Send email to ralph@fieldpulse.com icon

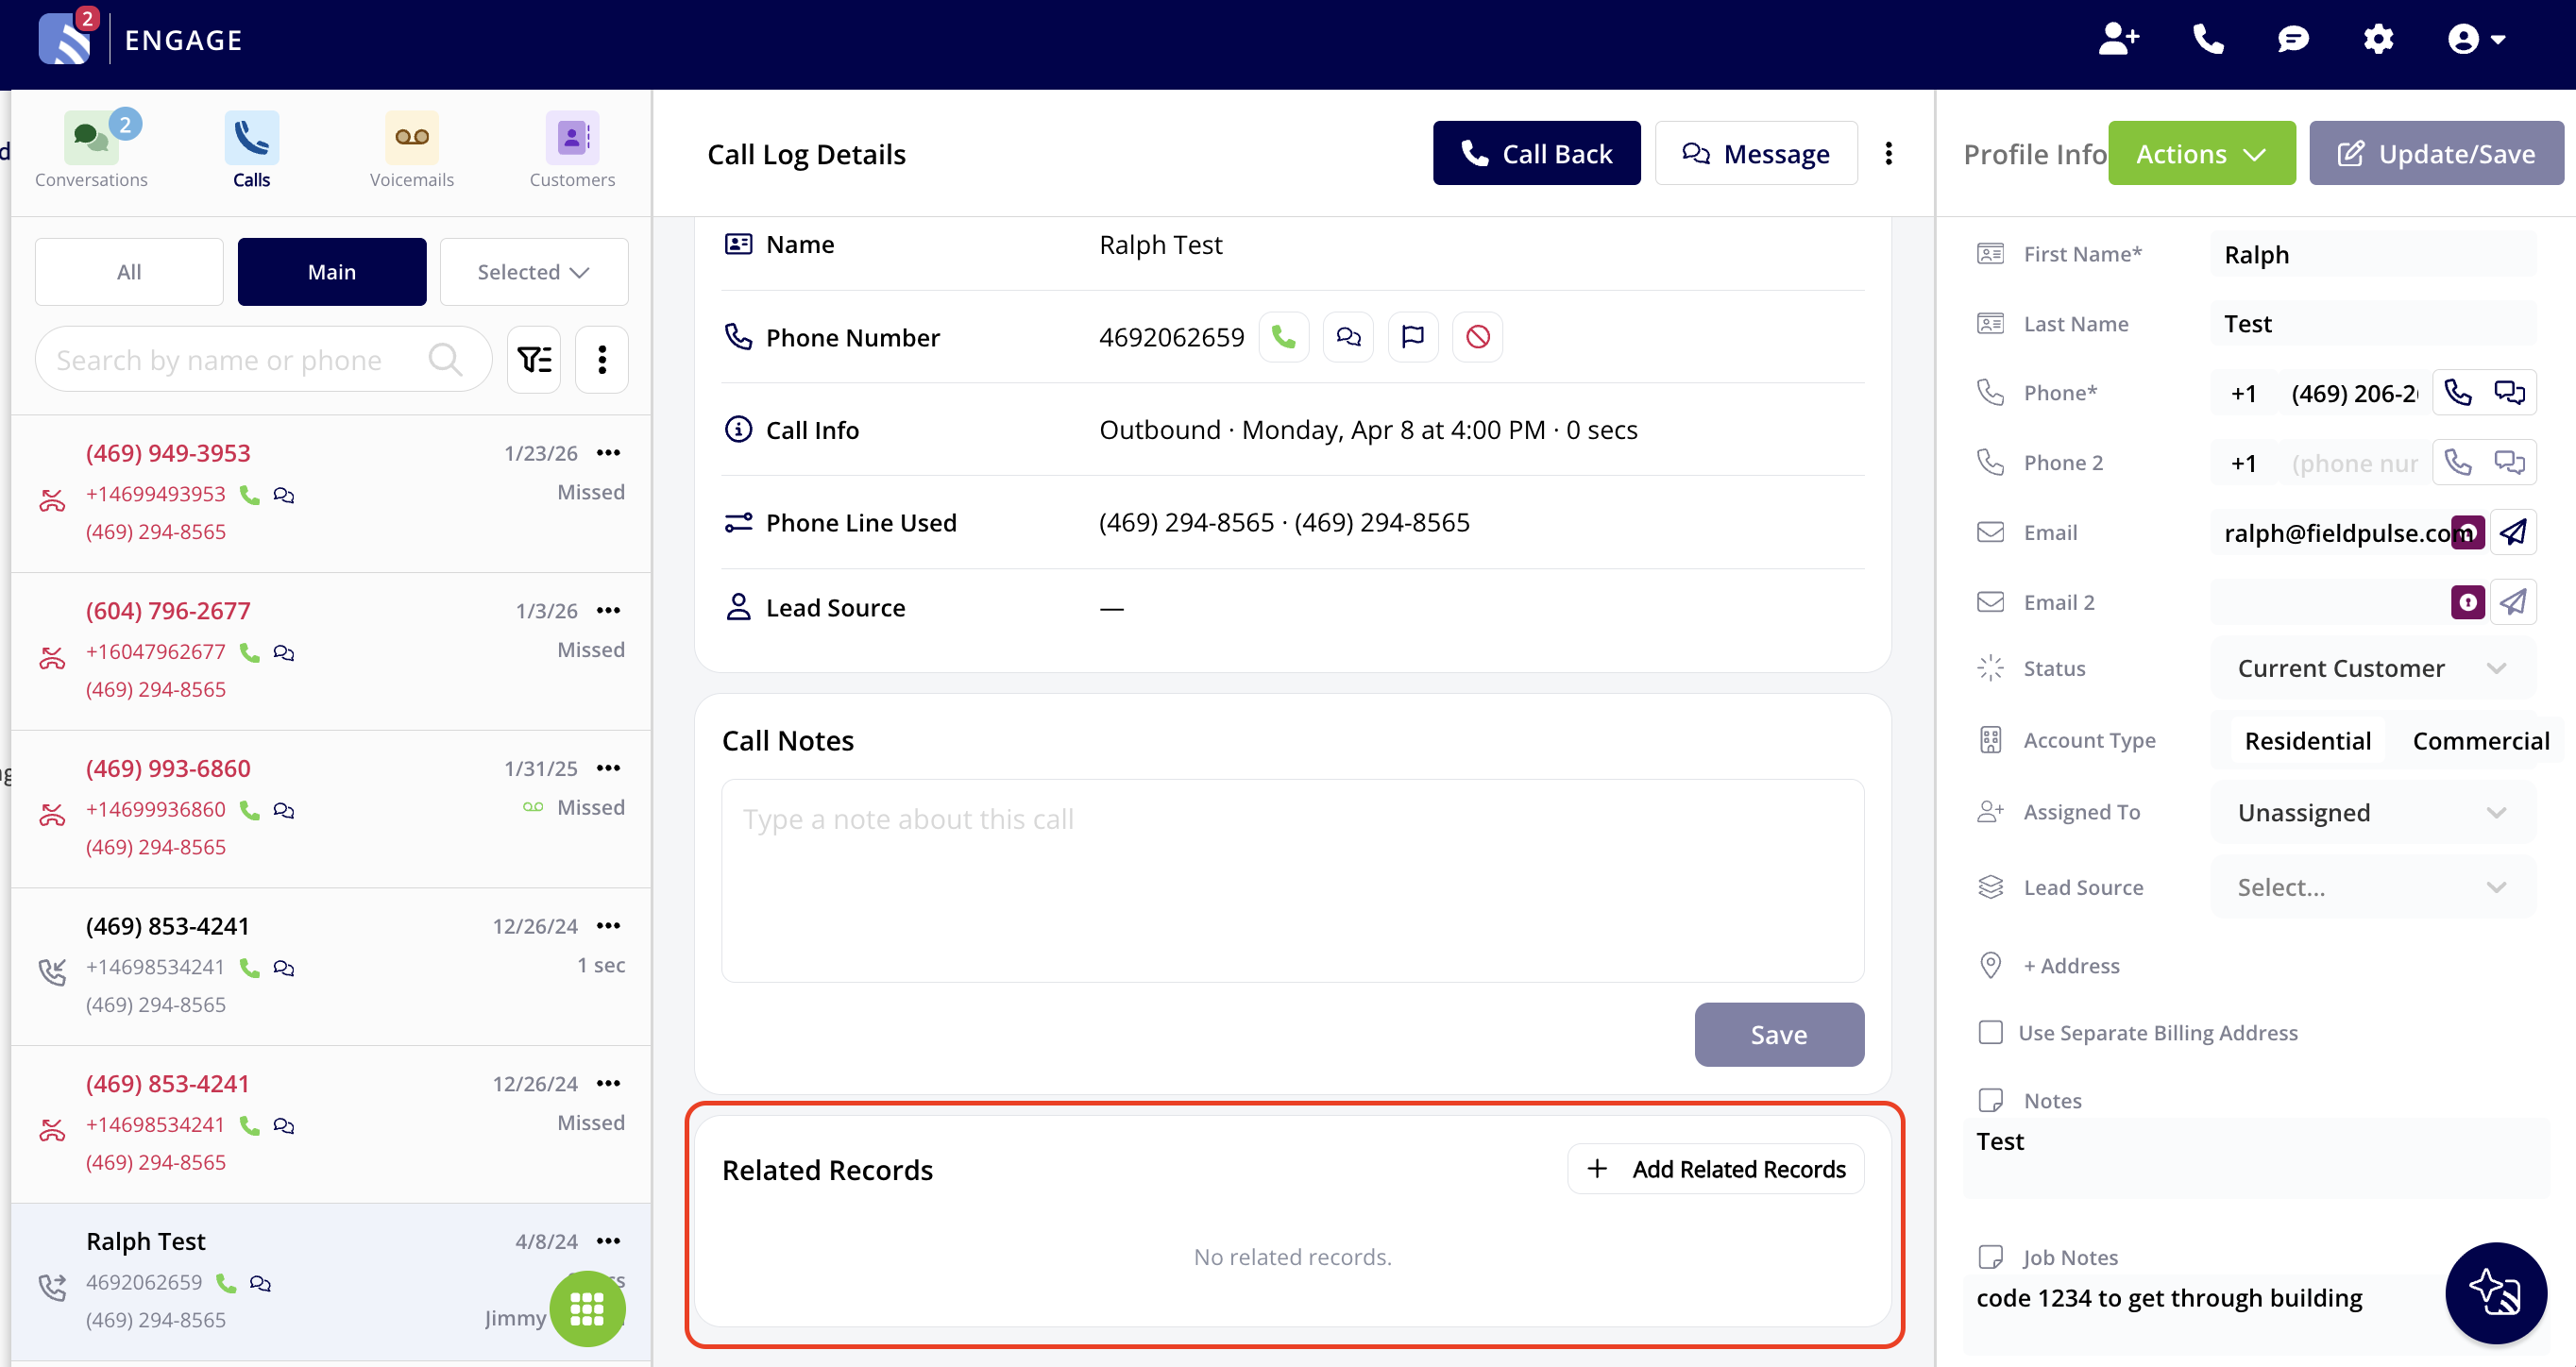[2513, 532]
